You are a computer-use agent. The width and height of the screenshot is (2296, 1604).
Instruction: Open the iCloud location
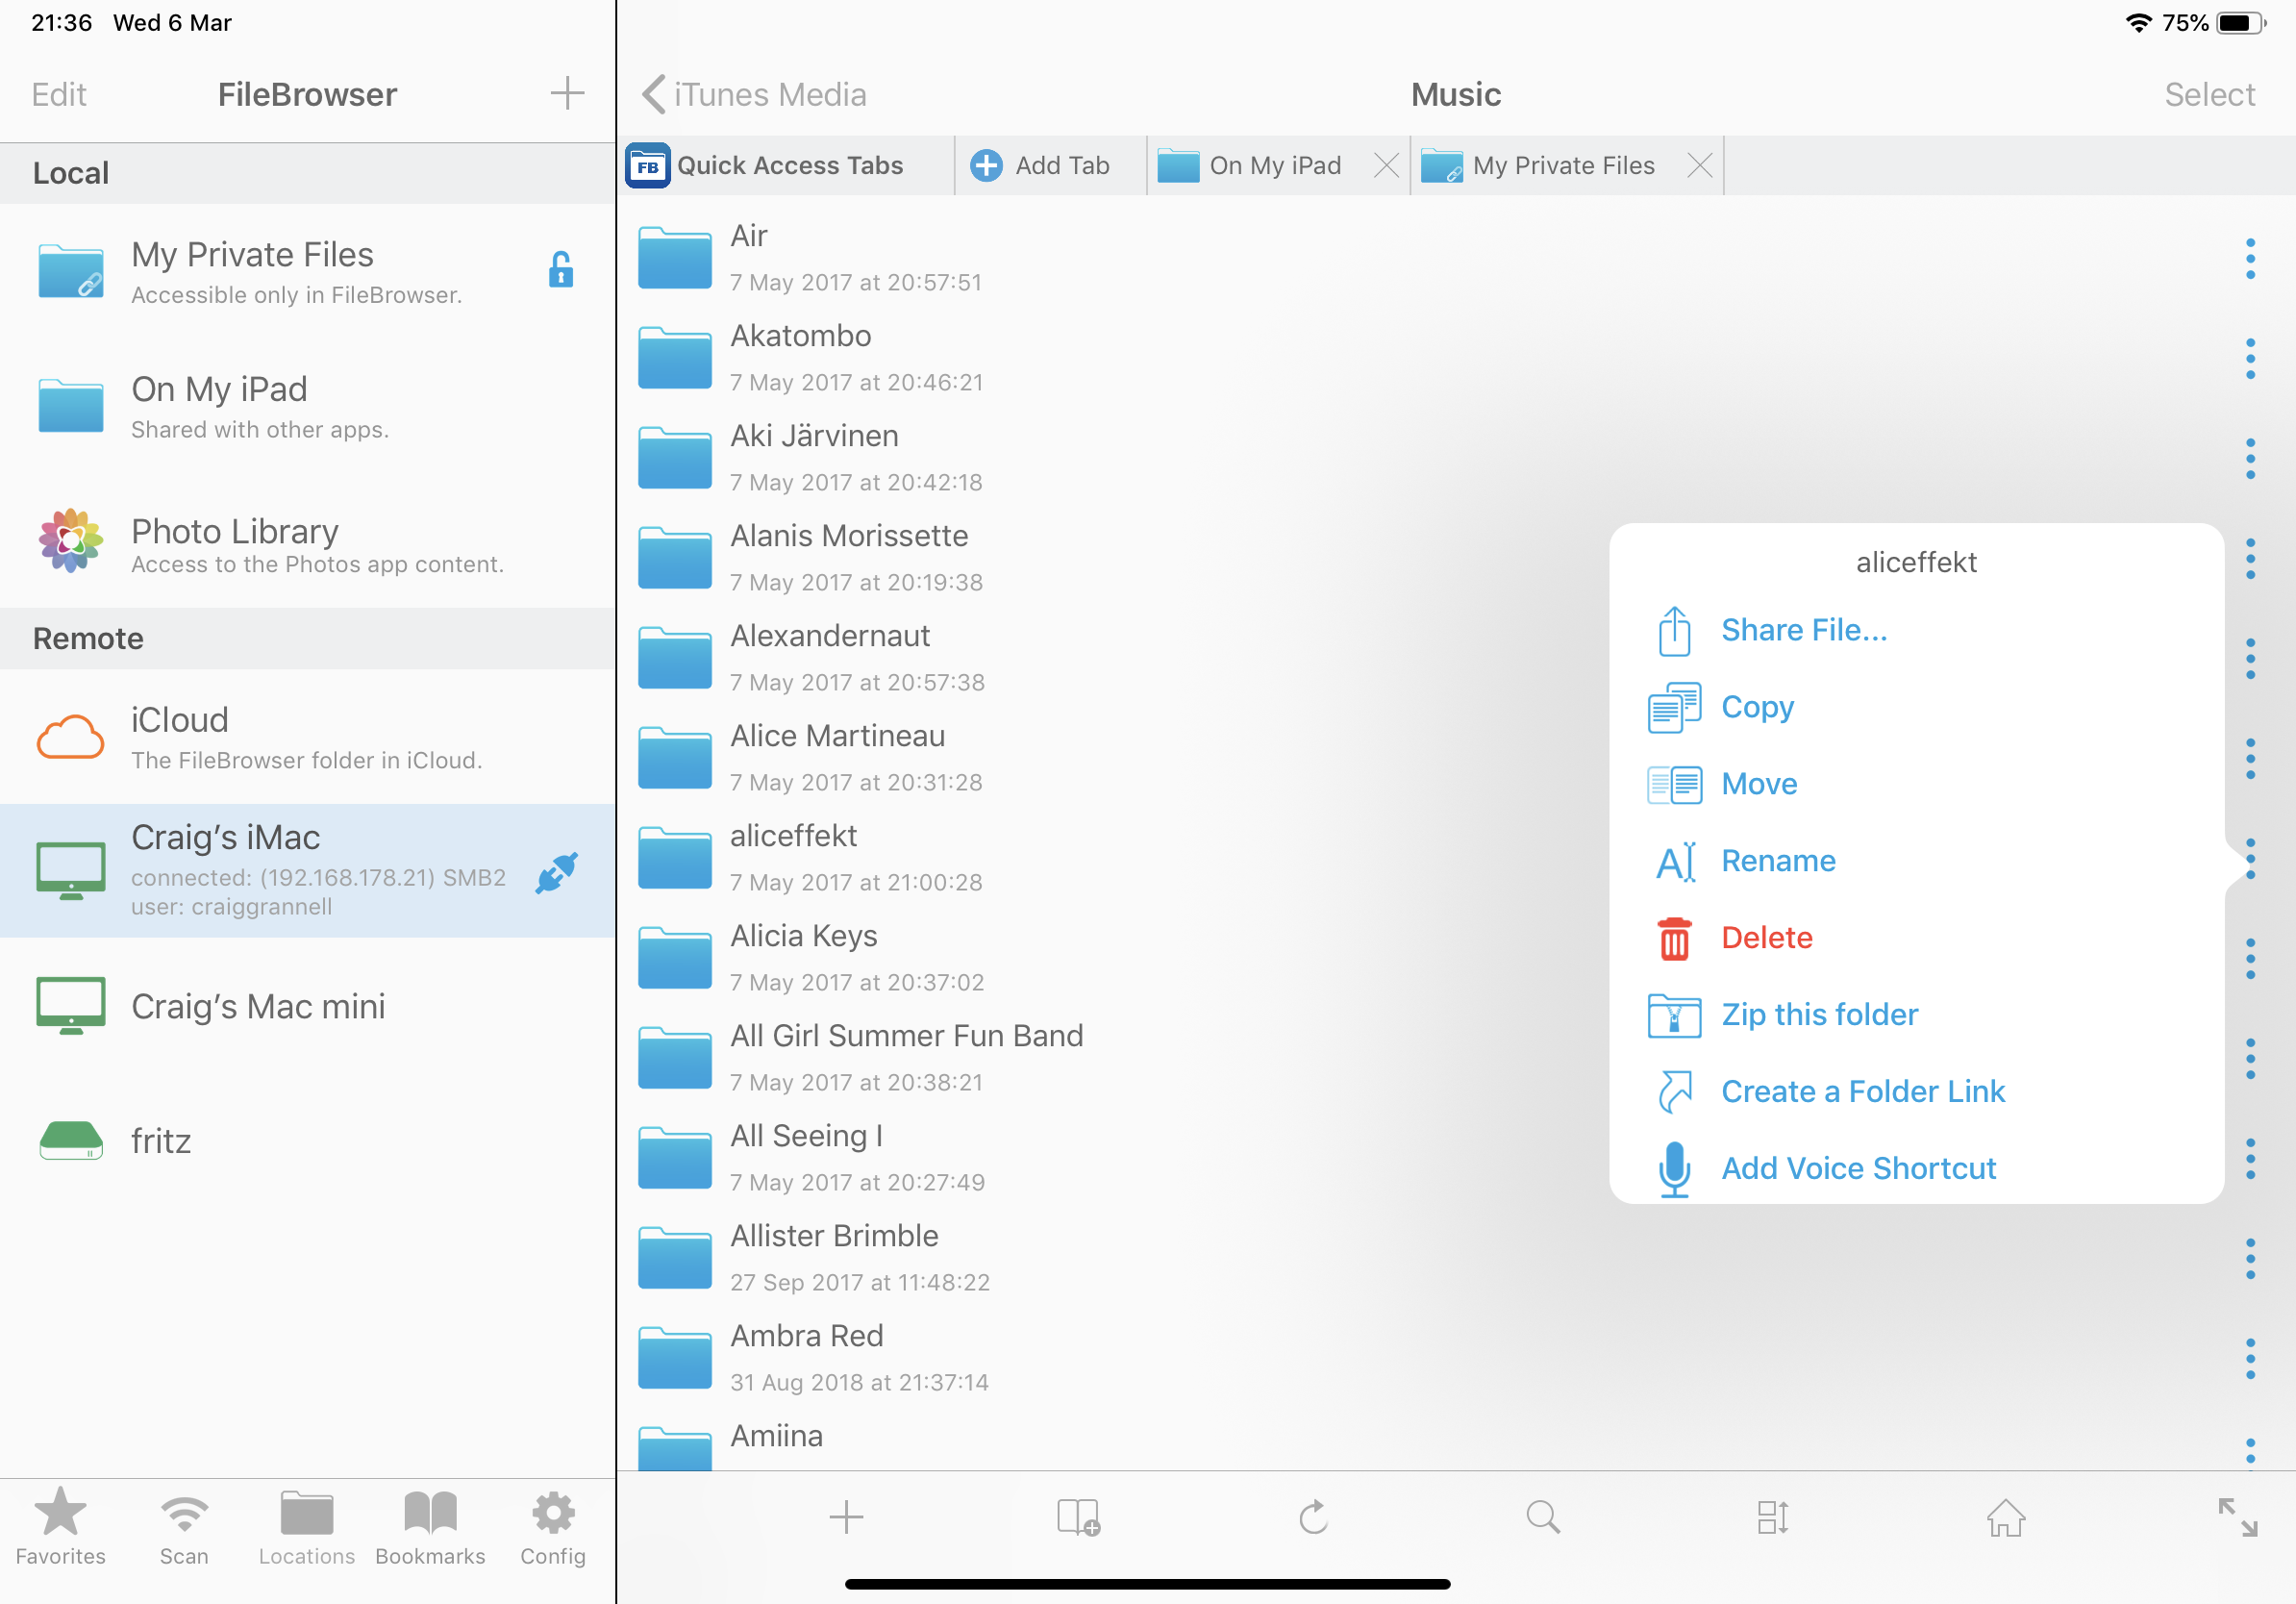tap(307, 737)
